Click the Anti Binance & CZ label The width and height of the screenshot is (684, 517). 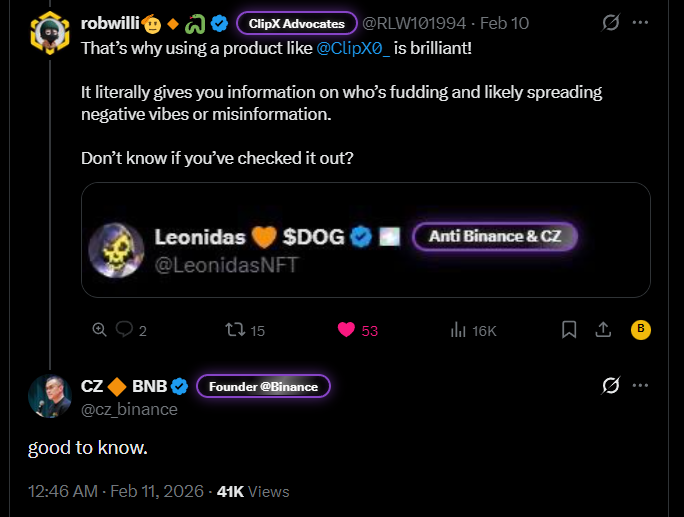click(x=494, y=236)
